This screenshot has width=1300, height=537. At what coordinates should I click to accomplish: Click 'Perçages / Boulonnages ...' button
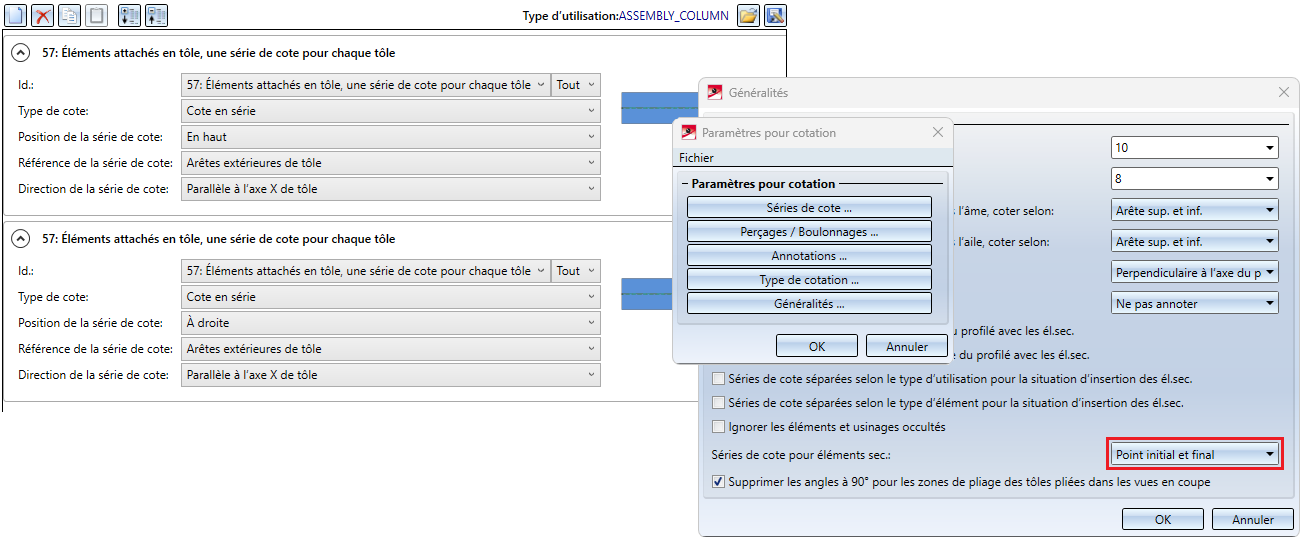point(809,232)
